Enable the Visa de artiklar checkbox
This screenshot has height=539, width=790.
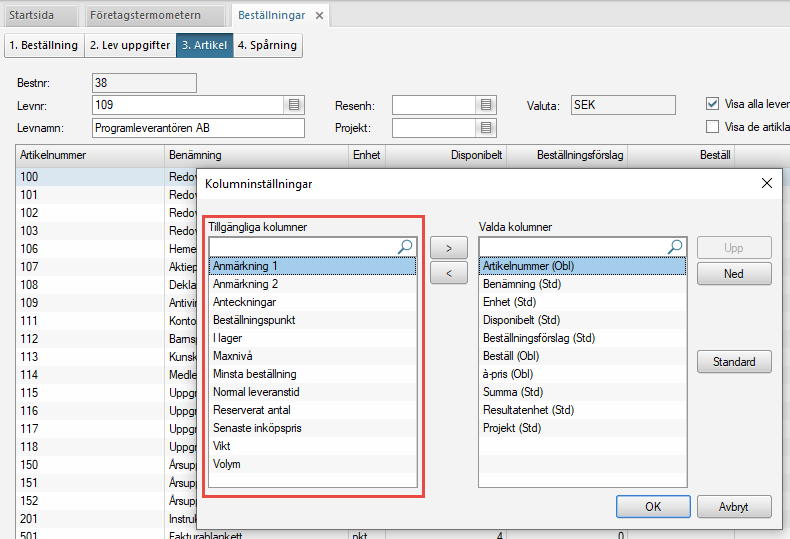coord(713,127)
